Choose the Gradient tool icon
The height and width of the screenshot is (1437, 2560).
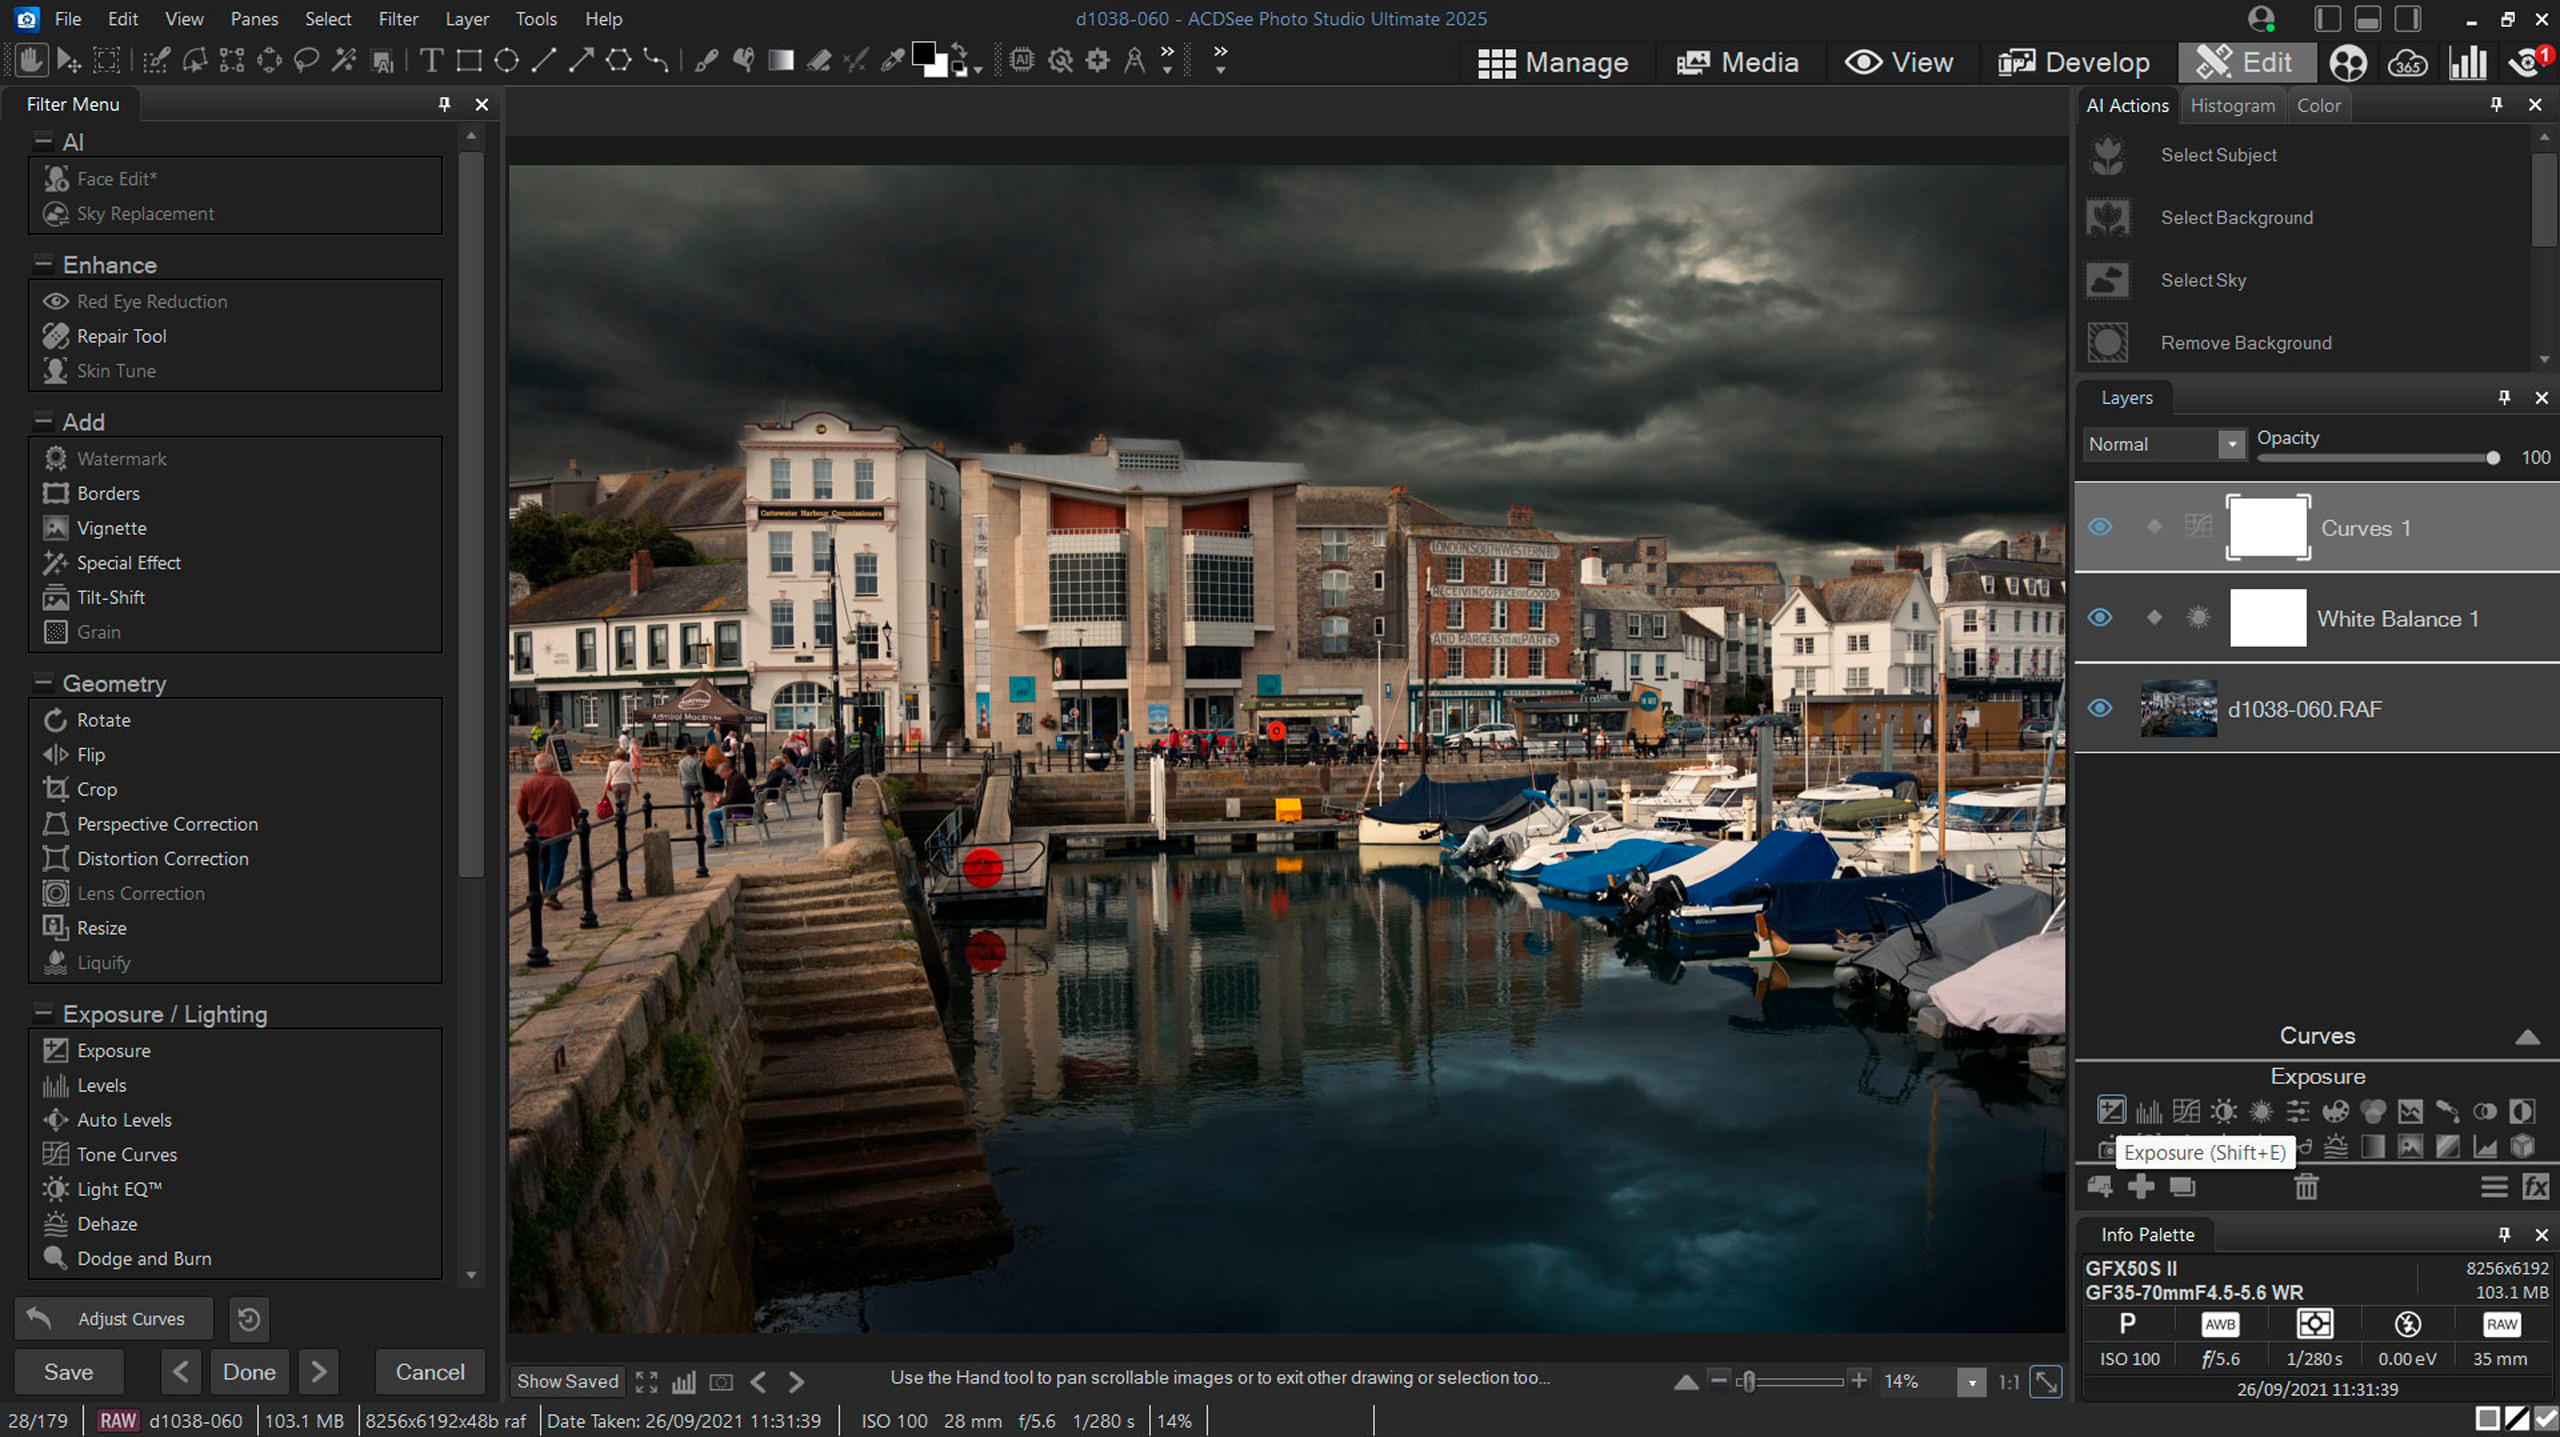pyautogui.click(x=780, y=61)
